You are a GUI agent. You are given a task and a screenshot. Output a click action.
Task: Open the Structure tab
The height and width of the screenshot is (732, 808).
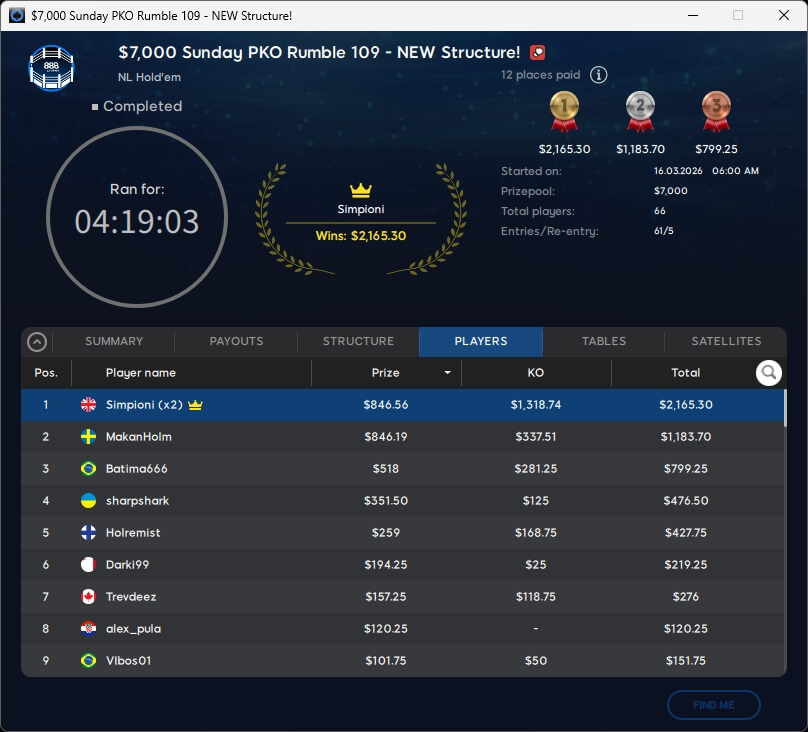(x=358, y=341)
